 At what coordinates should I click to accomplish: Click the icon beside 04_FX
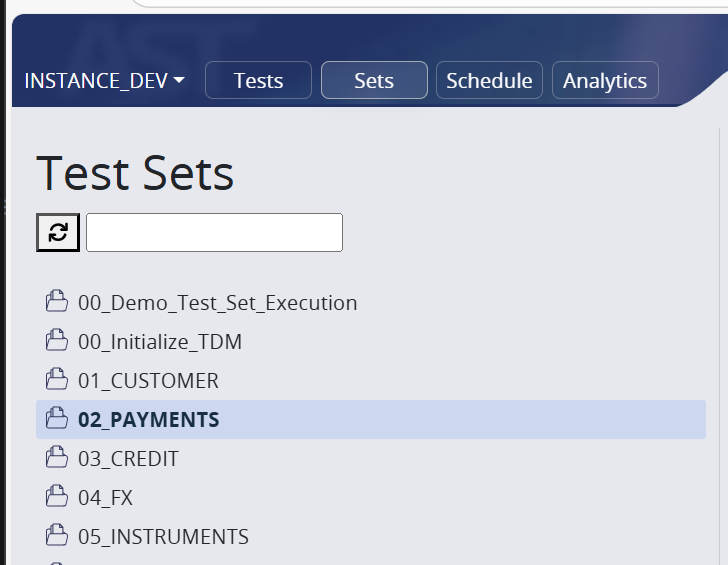click(57, 496)
